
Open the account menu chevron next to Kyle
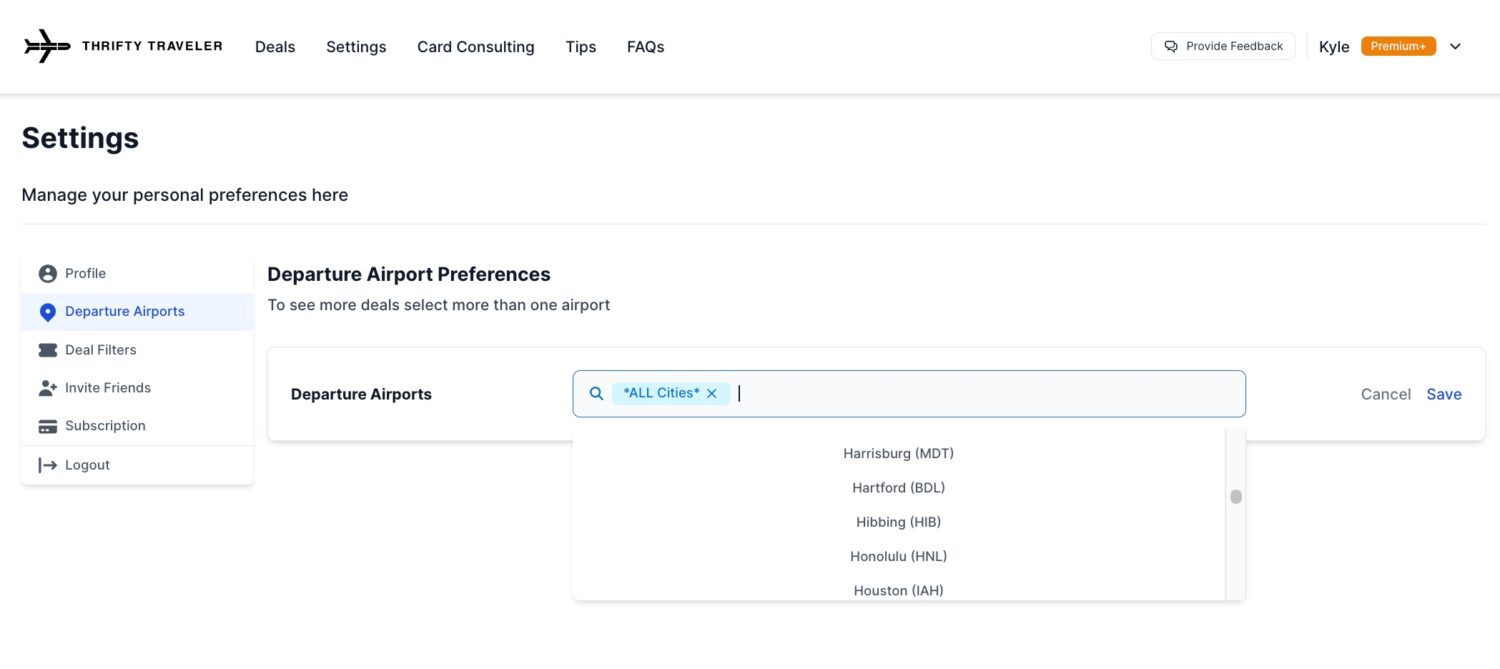pyautogui.click(x=1455, y=46)
